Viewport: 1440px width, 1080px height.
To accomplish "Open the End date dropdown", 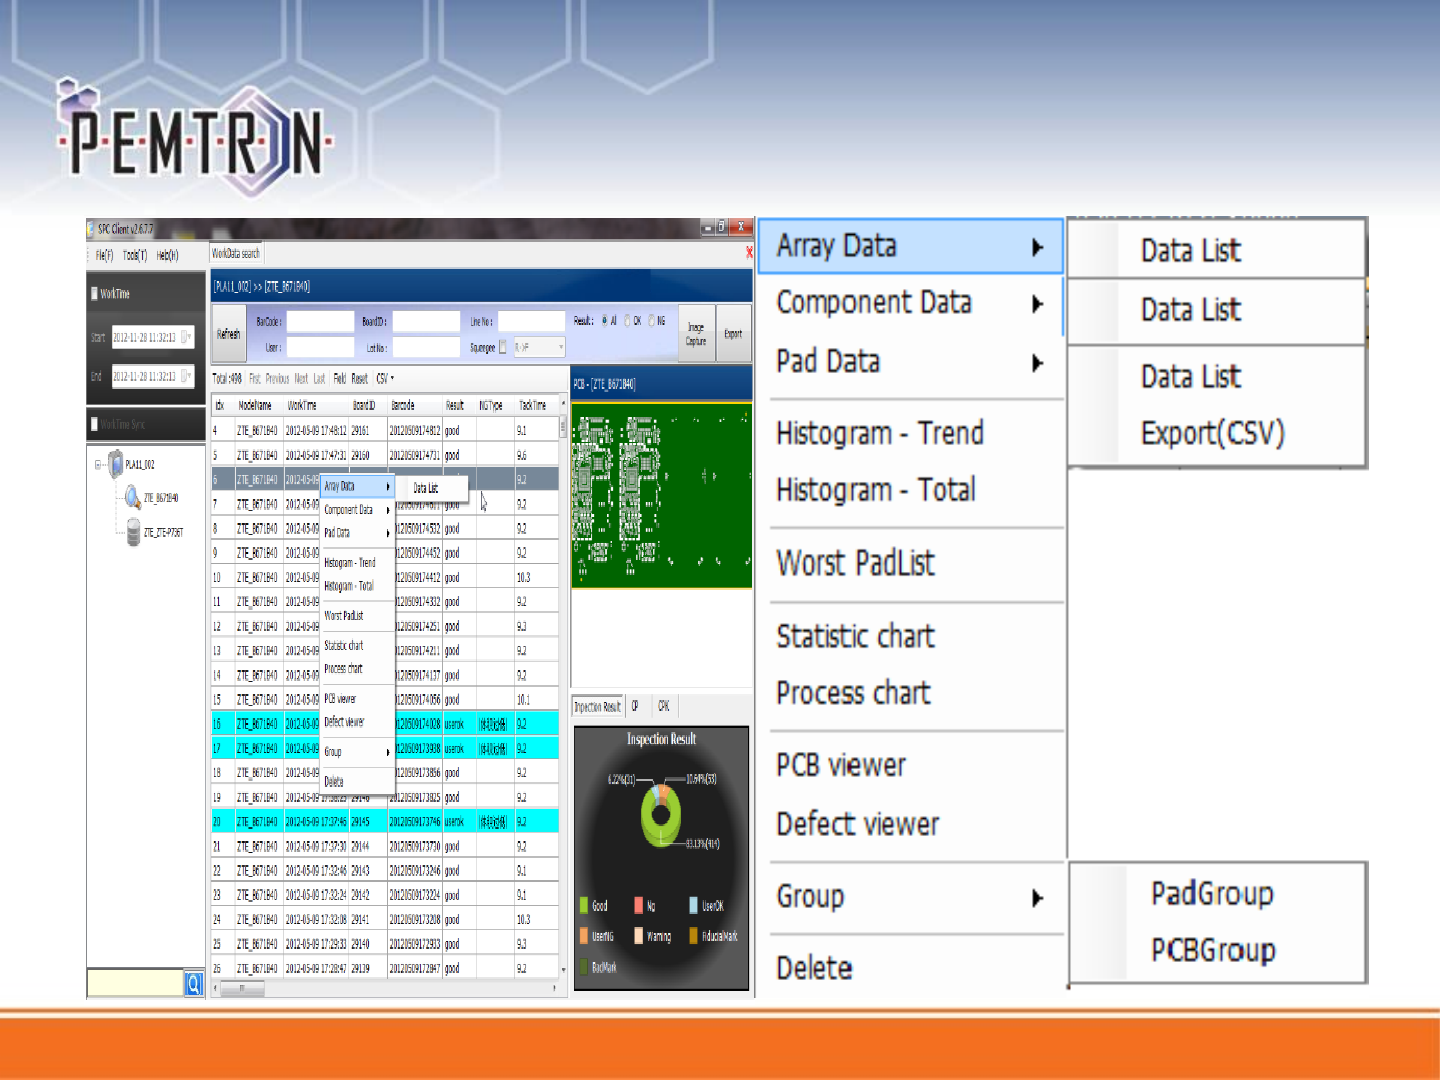I will [x=186, y=377].
